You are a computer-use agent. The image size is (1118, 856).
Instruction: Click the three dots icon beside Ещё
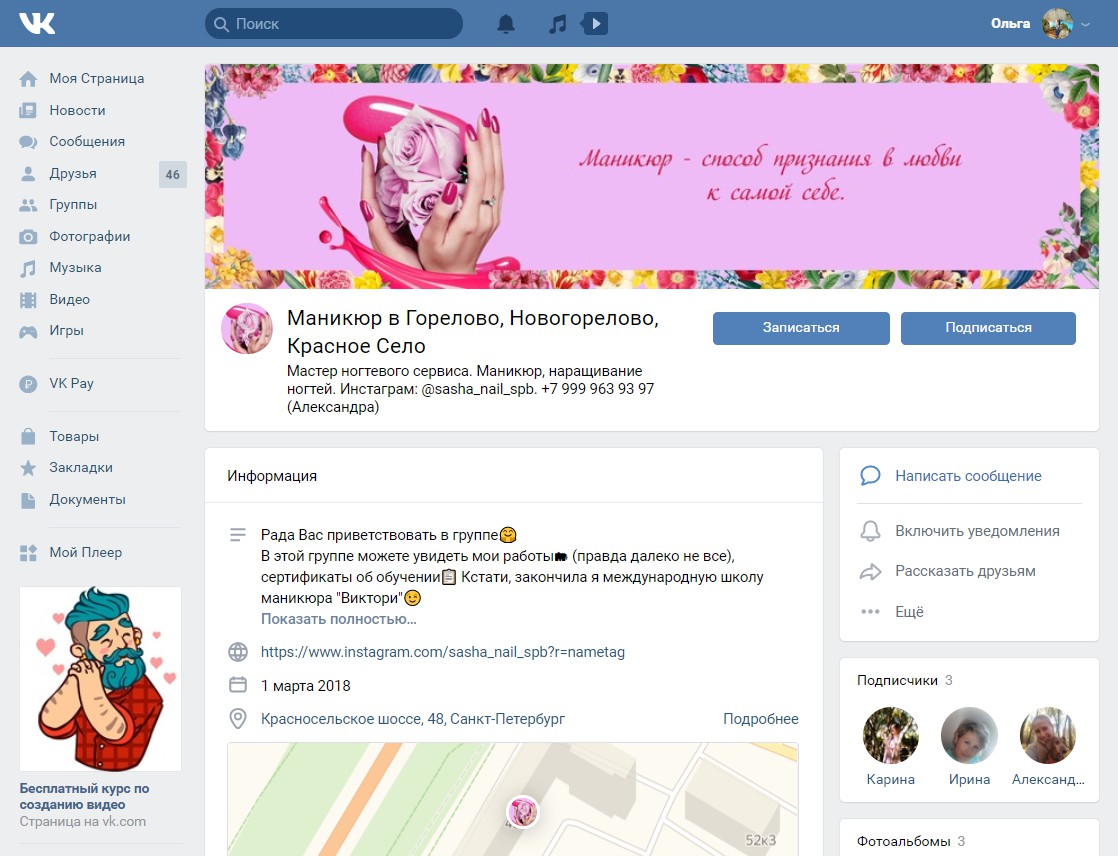870,612
